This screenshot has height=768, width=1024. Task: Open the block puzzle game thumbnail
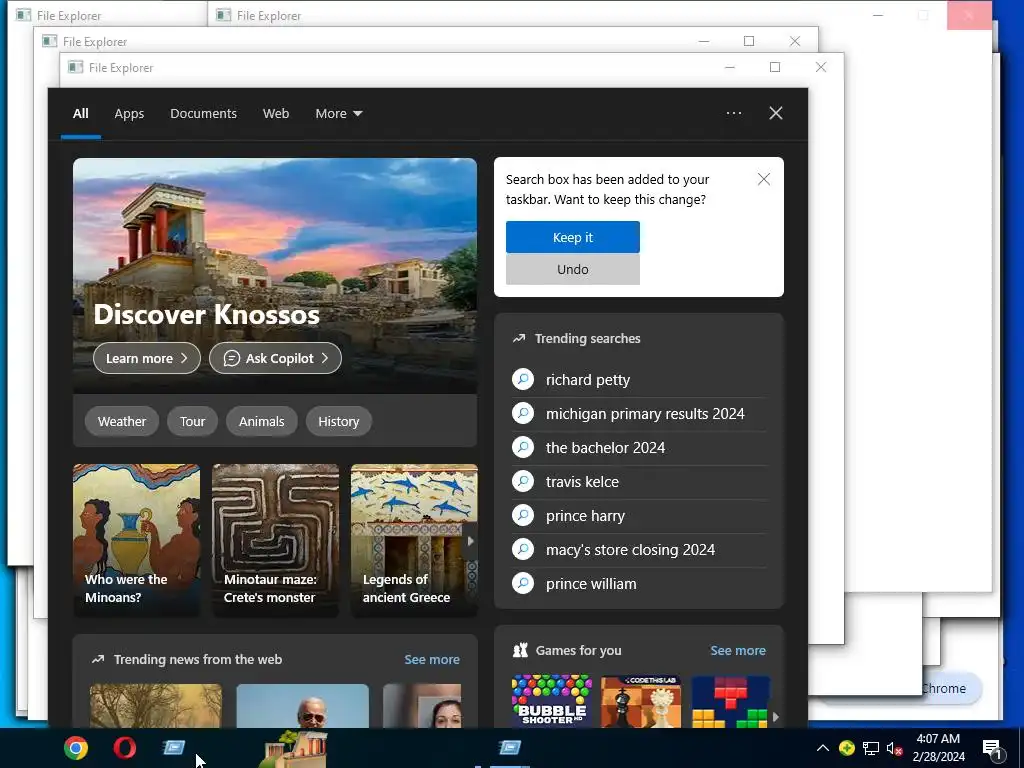pyautogui.click(x=731, y=701)
